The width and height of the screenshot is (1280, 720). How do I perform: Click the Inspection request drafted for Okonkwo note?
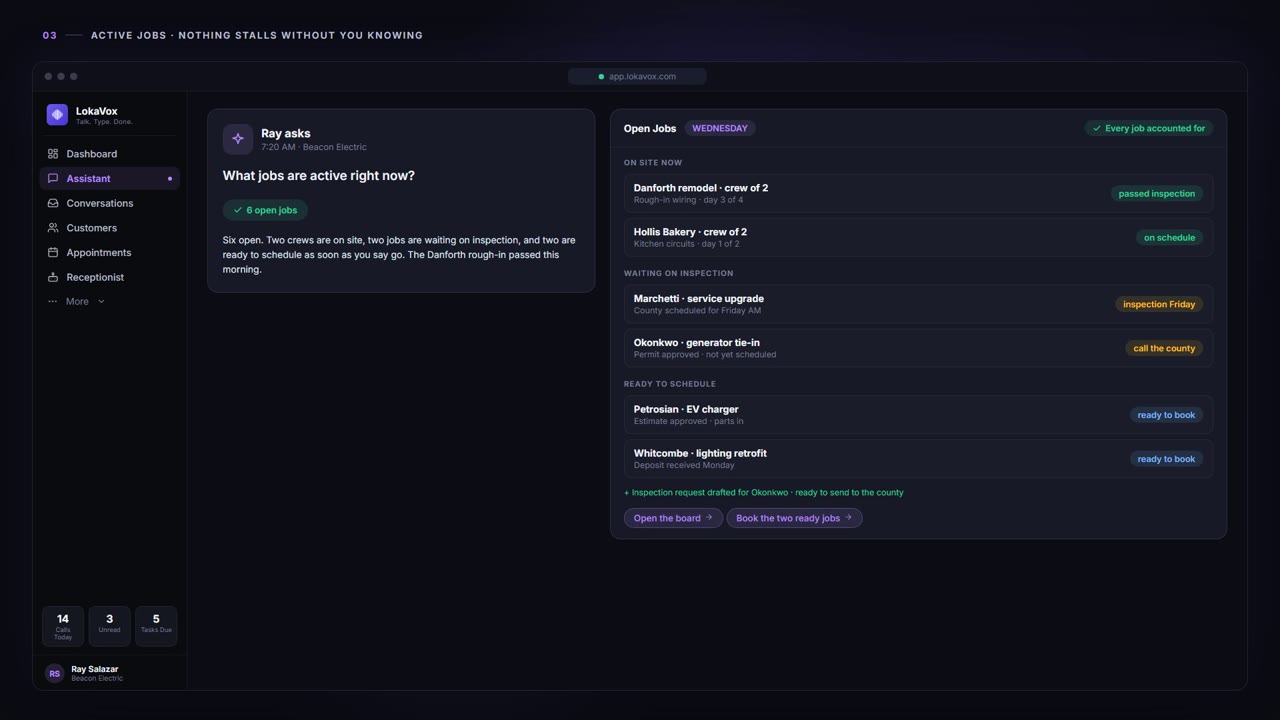(x=764, y=492)
